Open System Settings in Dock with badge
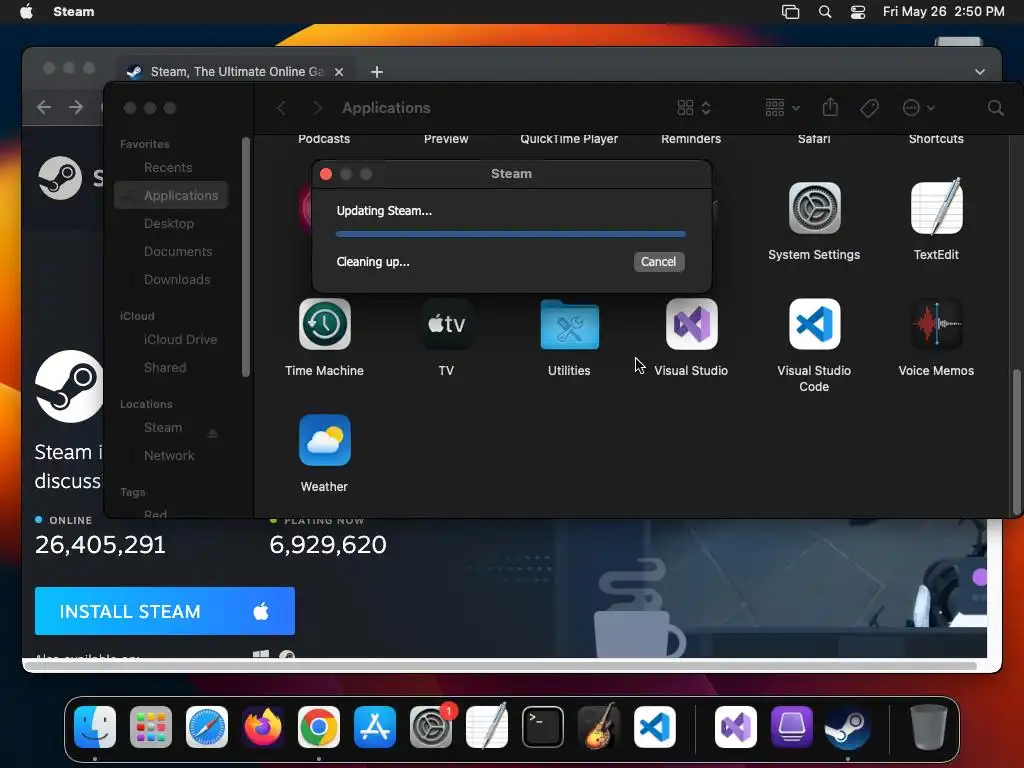This screenshot has height=768, width=1024. click(431, 727)
